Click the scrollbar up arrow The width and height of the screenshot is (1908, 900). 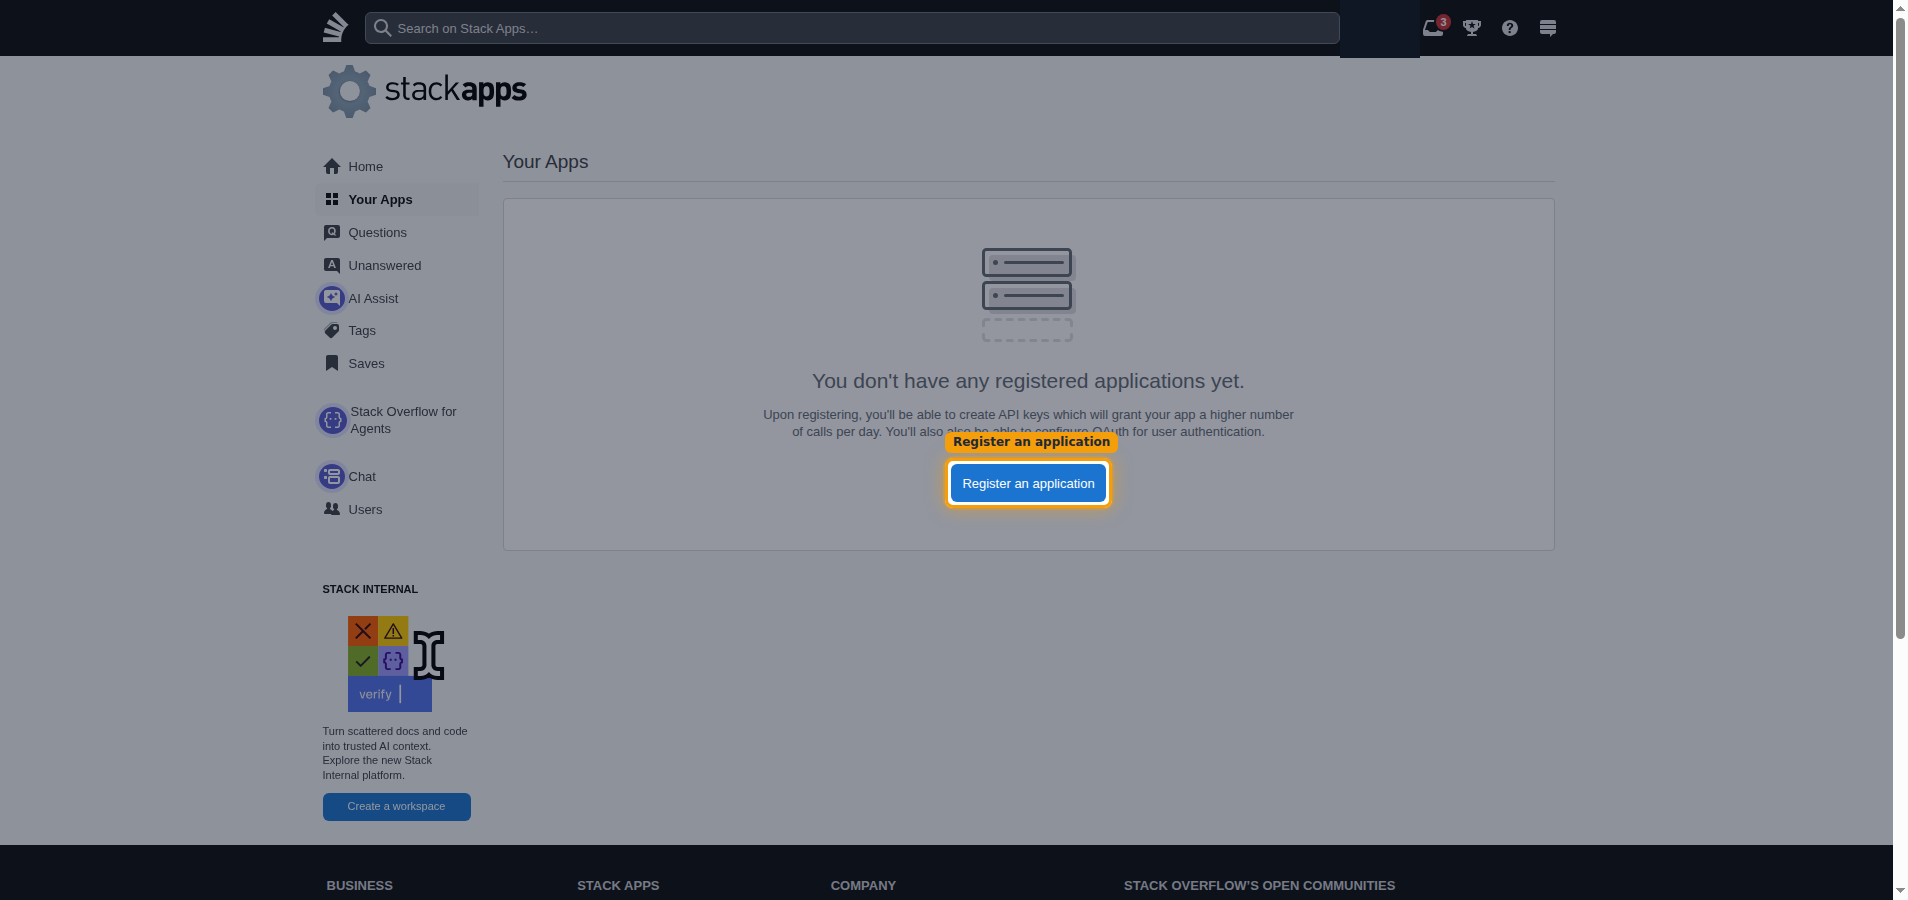[x=1900, y=8]
